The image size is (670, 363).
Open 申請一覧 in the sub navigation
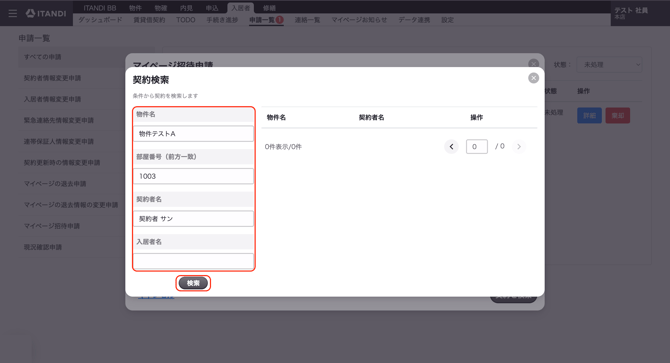pyautogui.click(x=262, y=20)
